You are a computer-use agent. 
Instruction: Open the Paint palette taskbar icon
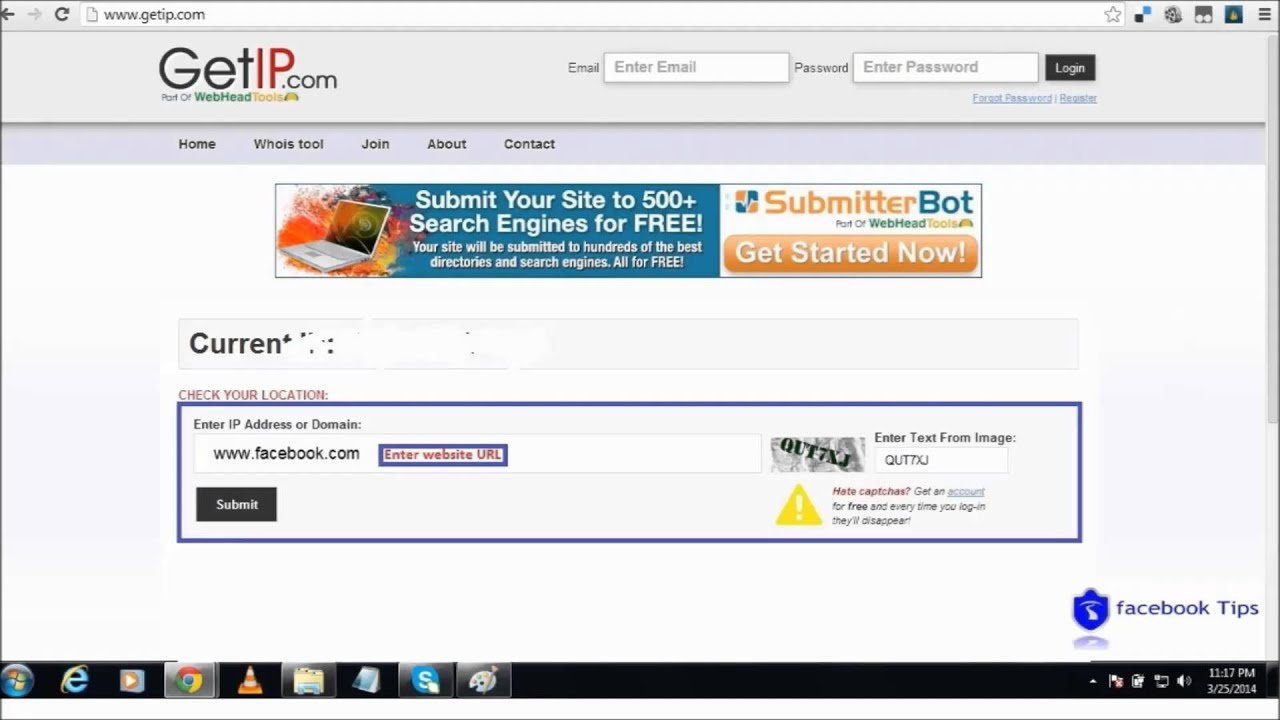[x=483, y=681]
